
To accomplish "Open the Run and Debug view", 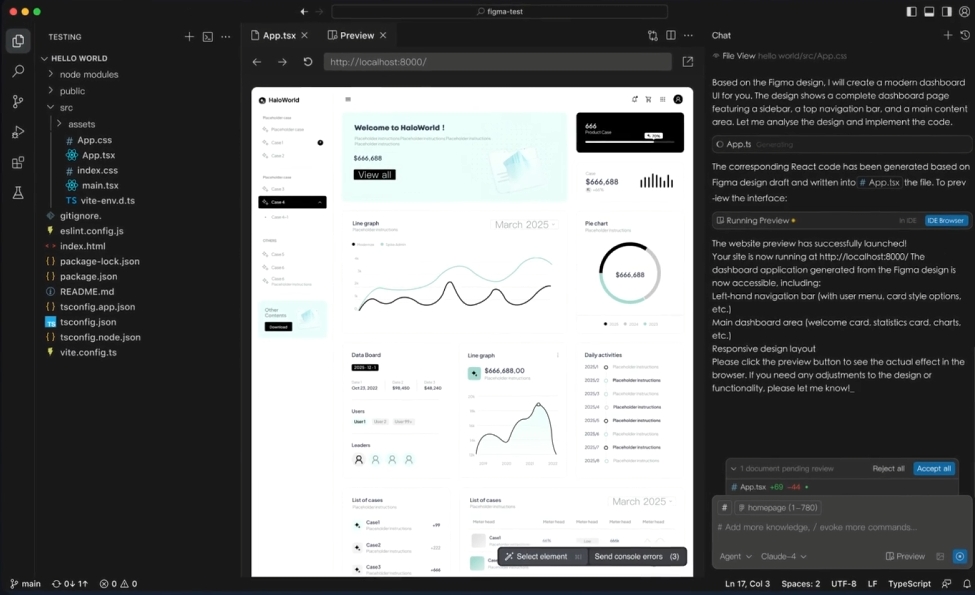I will tap(18, 132).
